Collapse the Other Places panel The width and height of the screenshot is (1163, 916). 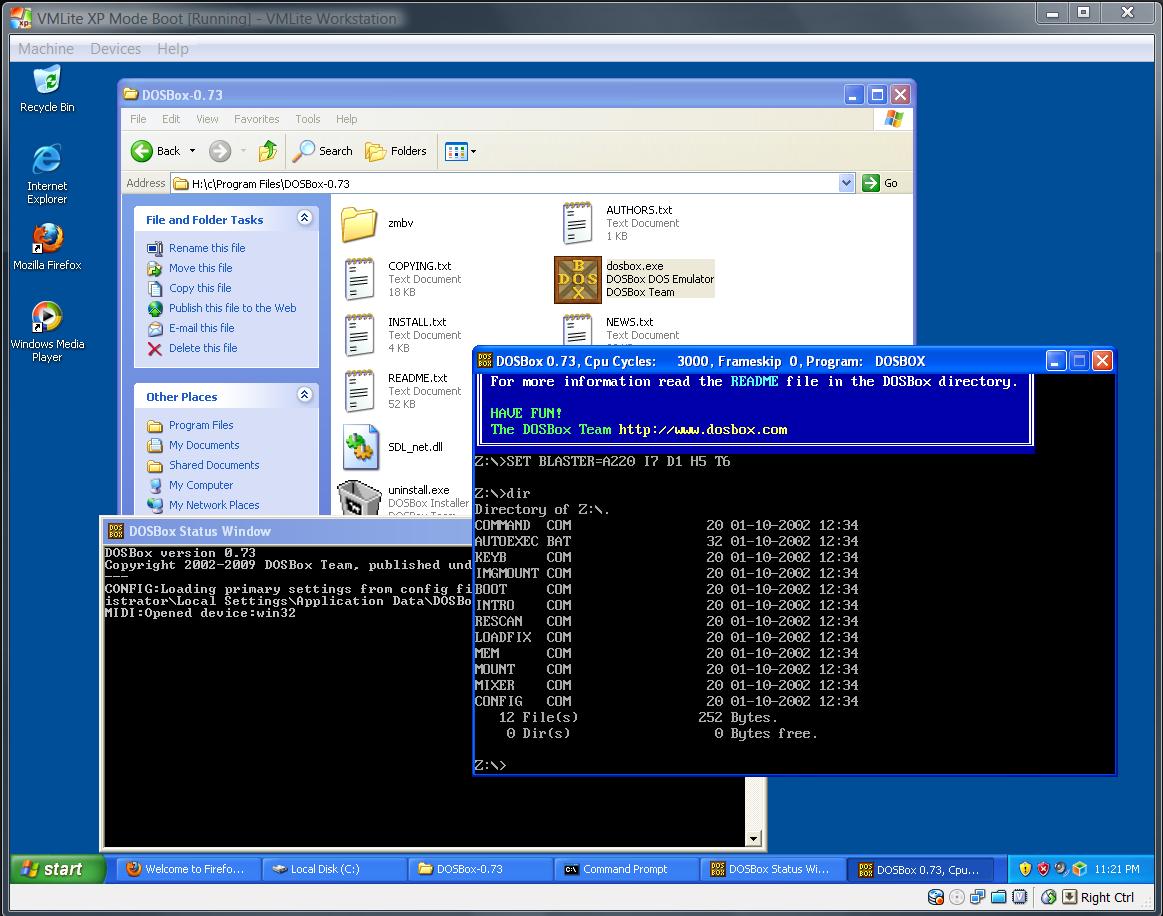[304, 396]
